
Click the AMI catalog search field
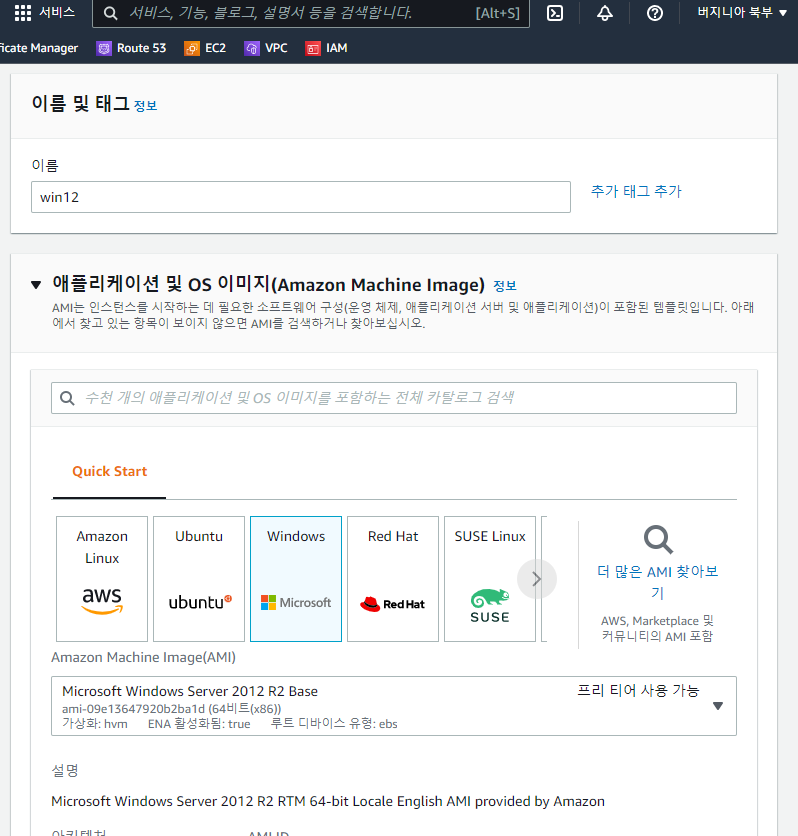click(393, 398)
